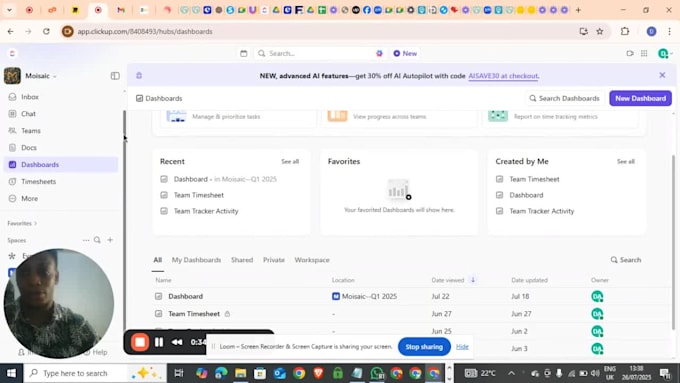The image size is (680, 383).
Task: Pause the Loom recording
Action: pos(159,342)
